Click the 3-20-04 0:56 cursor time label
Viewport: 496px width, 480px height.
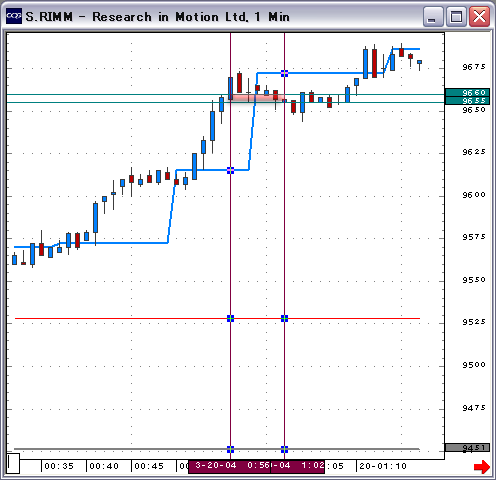pyautogui.click(x=229, y=466)
